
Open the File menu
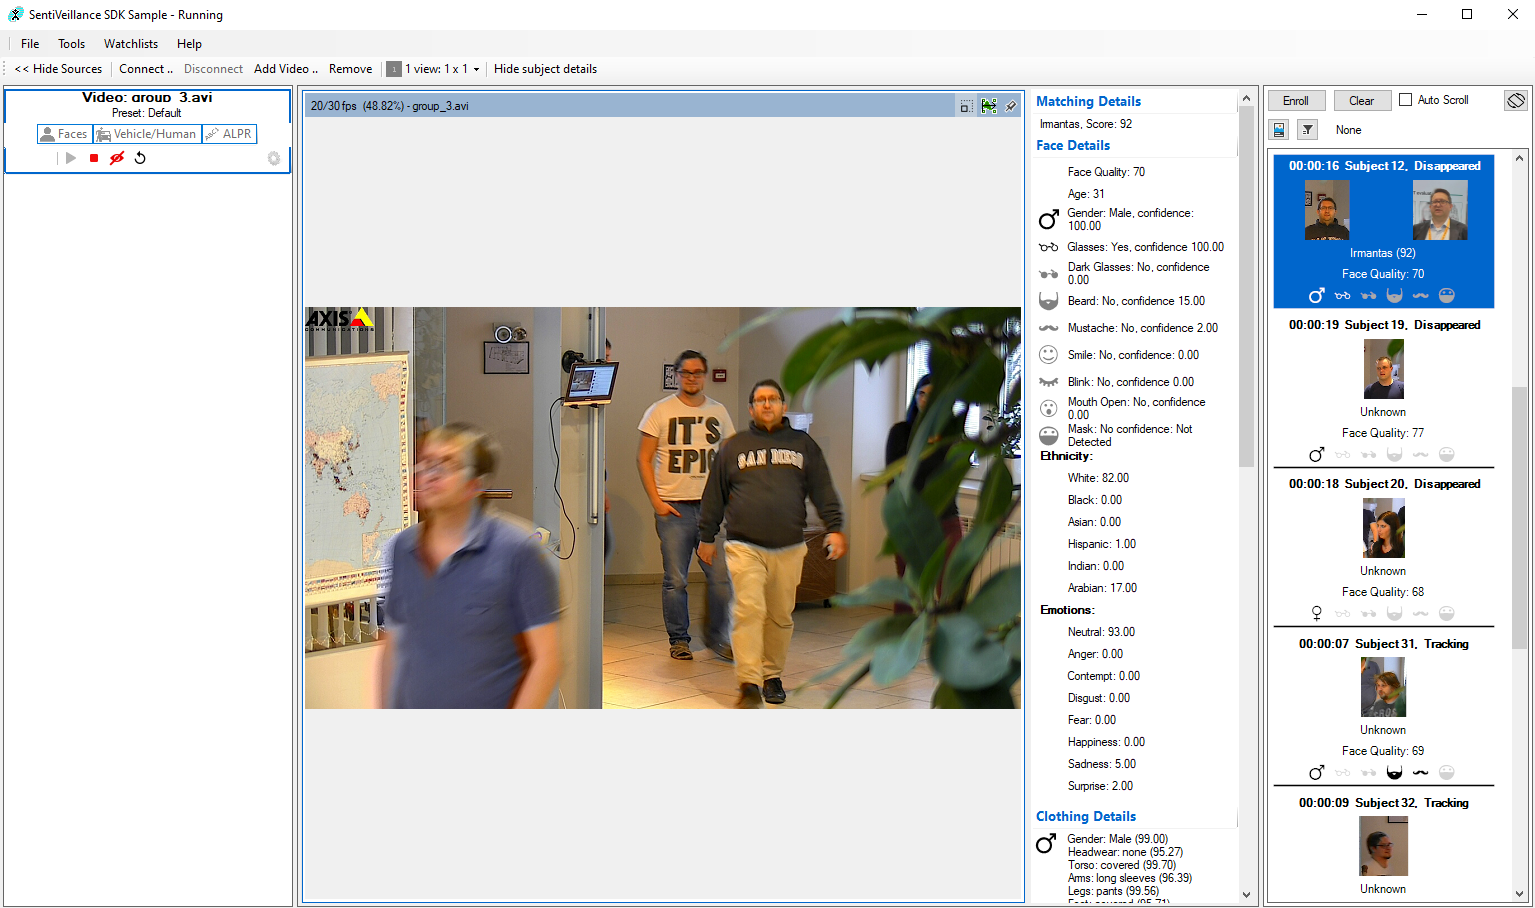(x=30, y=44)
